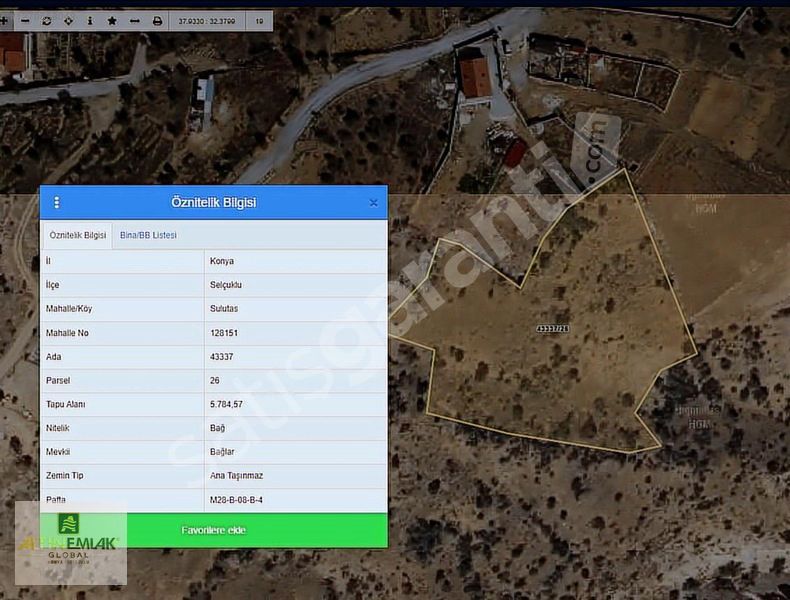Click the zoom level 19 box
The height and width of the screenshot is (600, 790).
coord(260,20)
